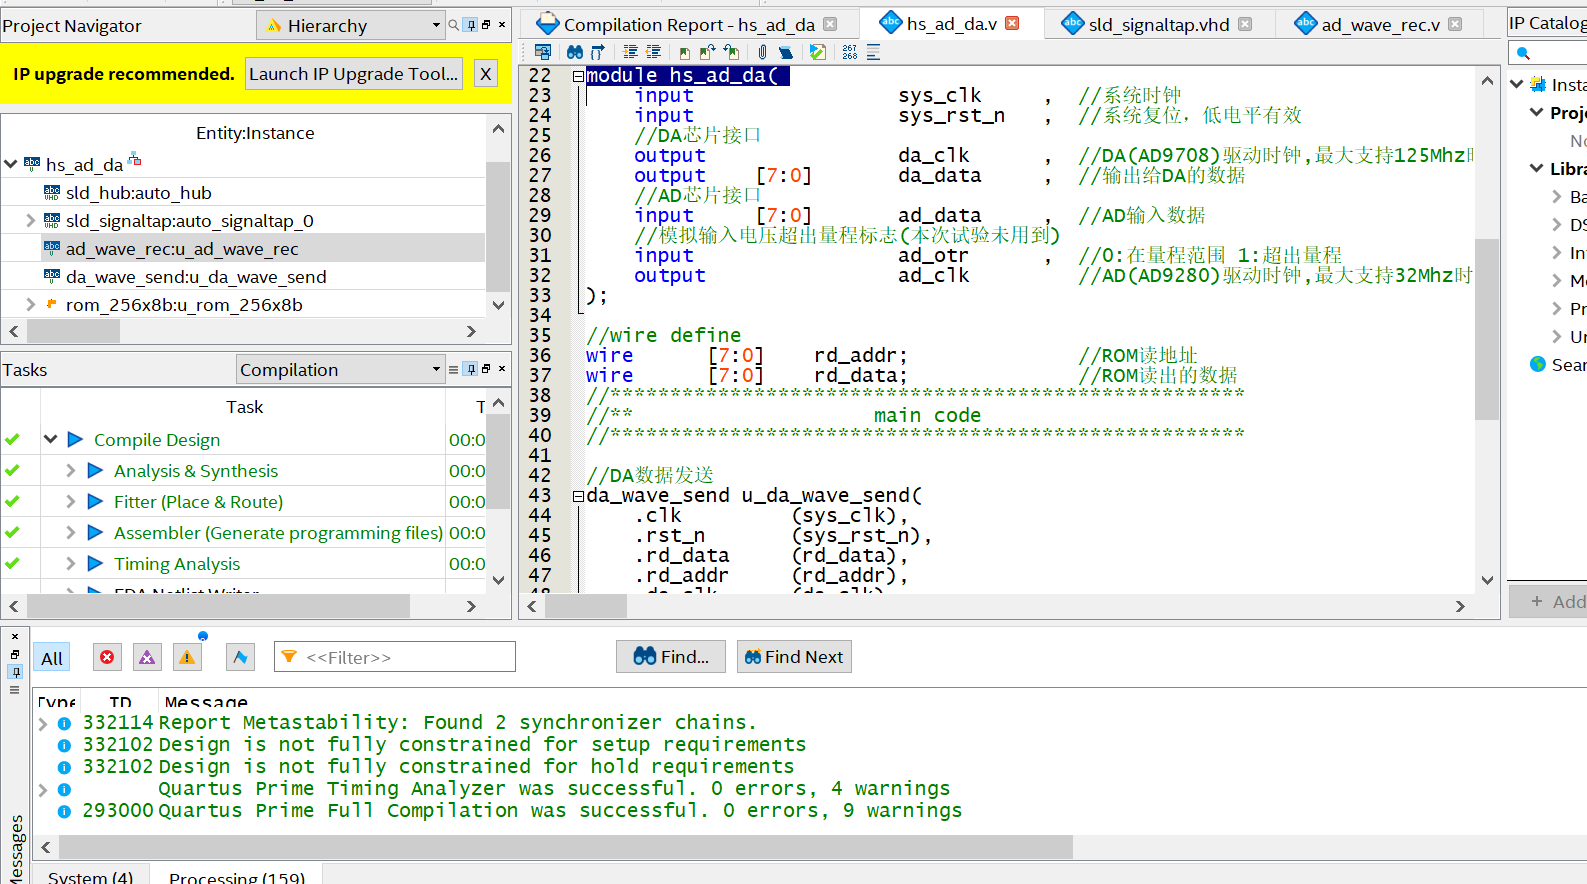Jump to next bookmark icon
Image resolution: width=1587 pixels, height=884 pixels.
[707, 52]
